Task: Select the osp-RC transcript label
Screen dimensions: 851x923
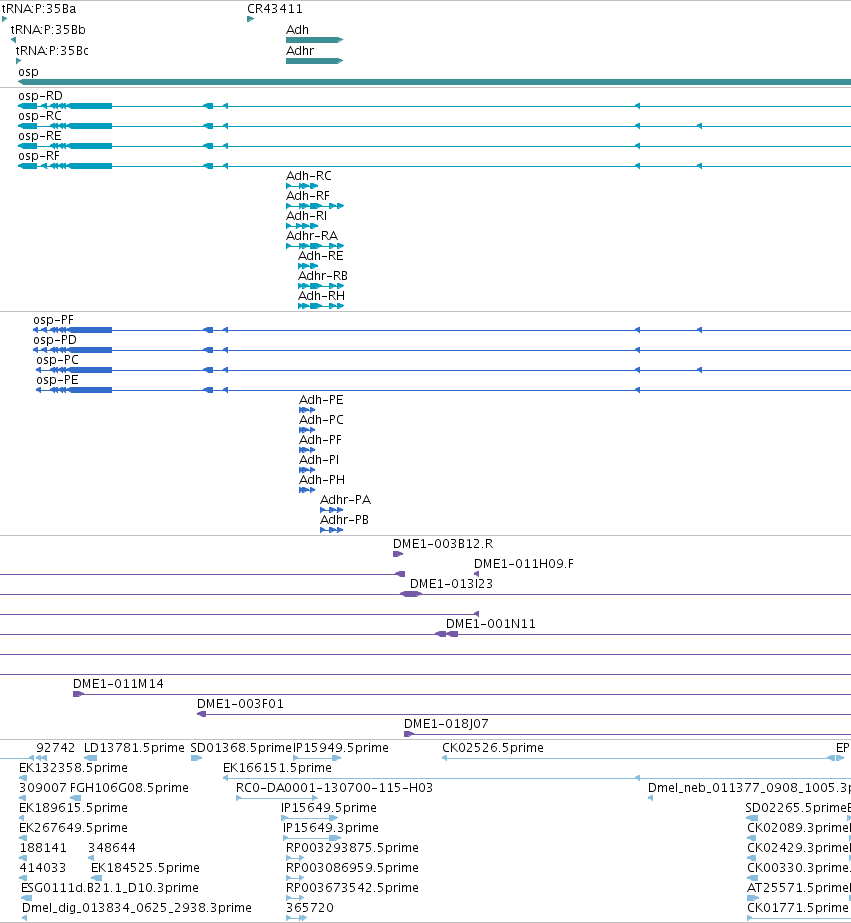Action: [40, 115]
